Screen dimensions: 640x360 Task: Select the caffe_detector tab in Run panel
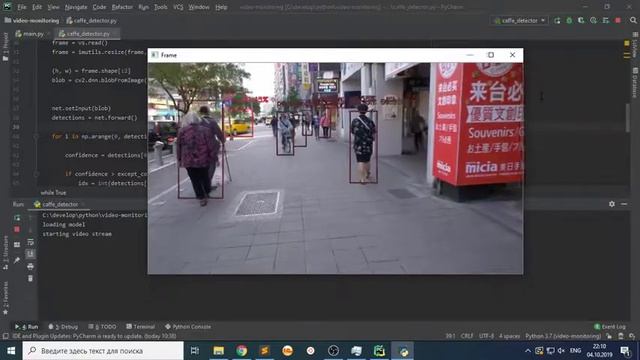tap(58, 204)
